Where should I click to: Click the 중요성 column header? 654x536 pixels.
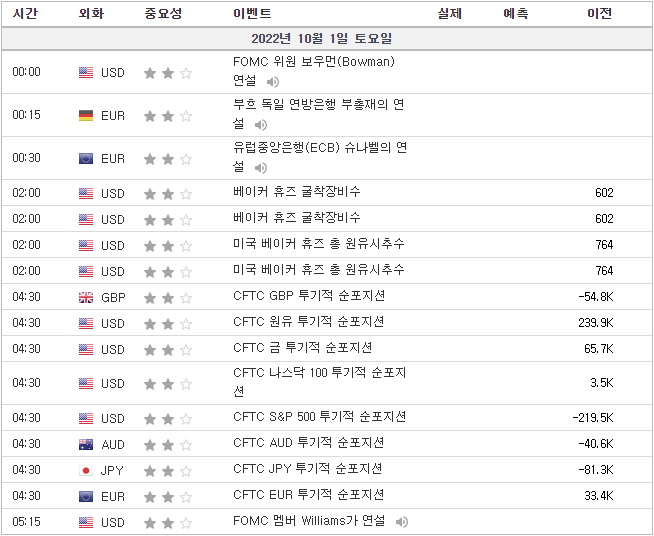coord(163,13)
